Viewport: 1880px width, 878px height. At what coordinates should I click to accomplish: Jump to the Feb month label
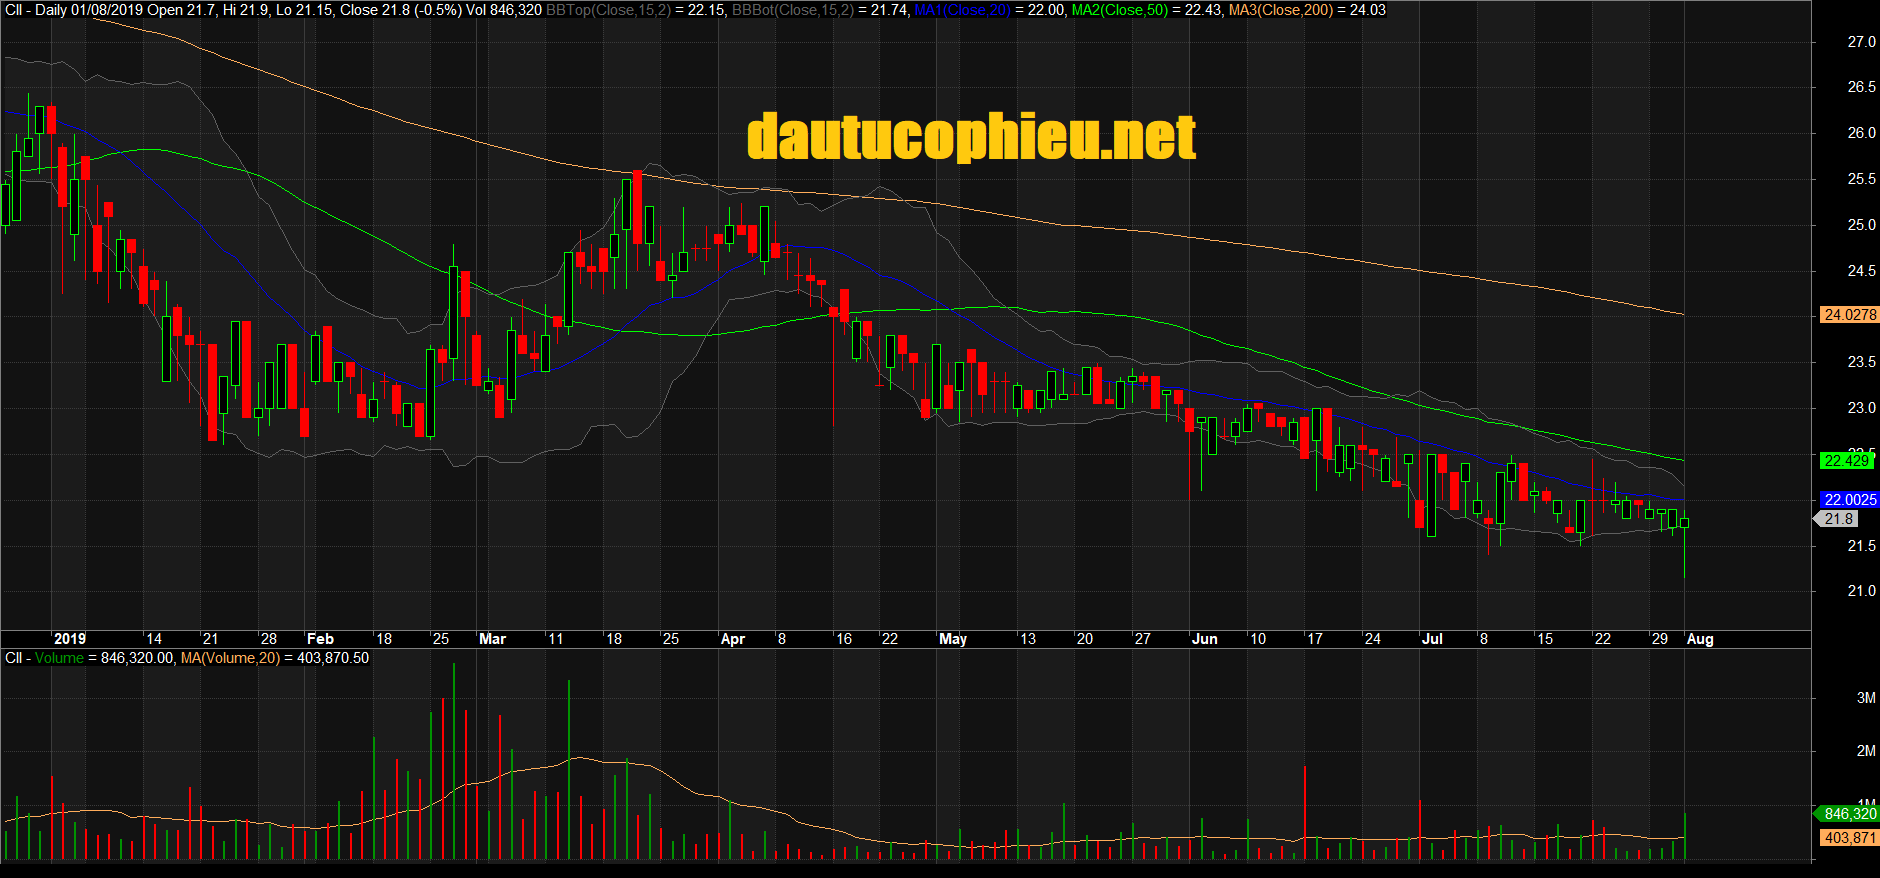(320, 639)
